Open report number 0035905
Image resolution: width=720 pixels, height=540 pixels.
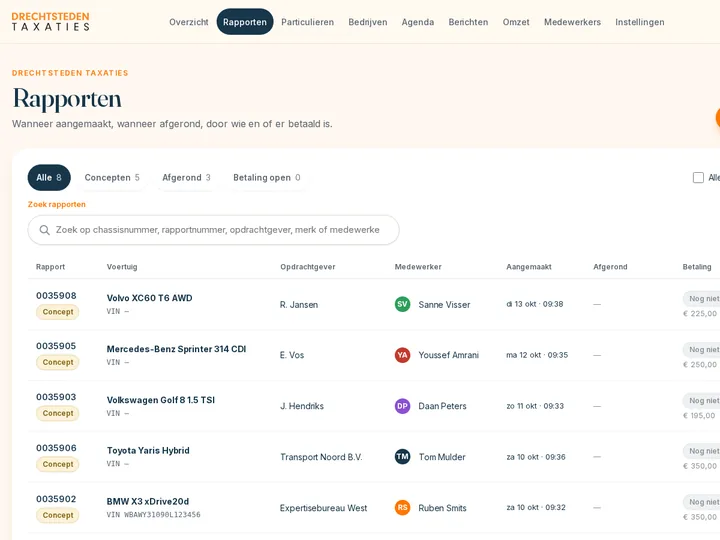click(56, 346)
